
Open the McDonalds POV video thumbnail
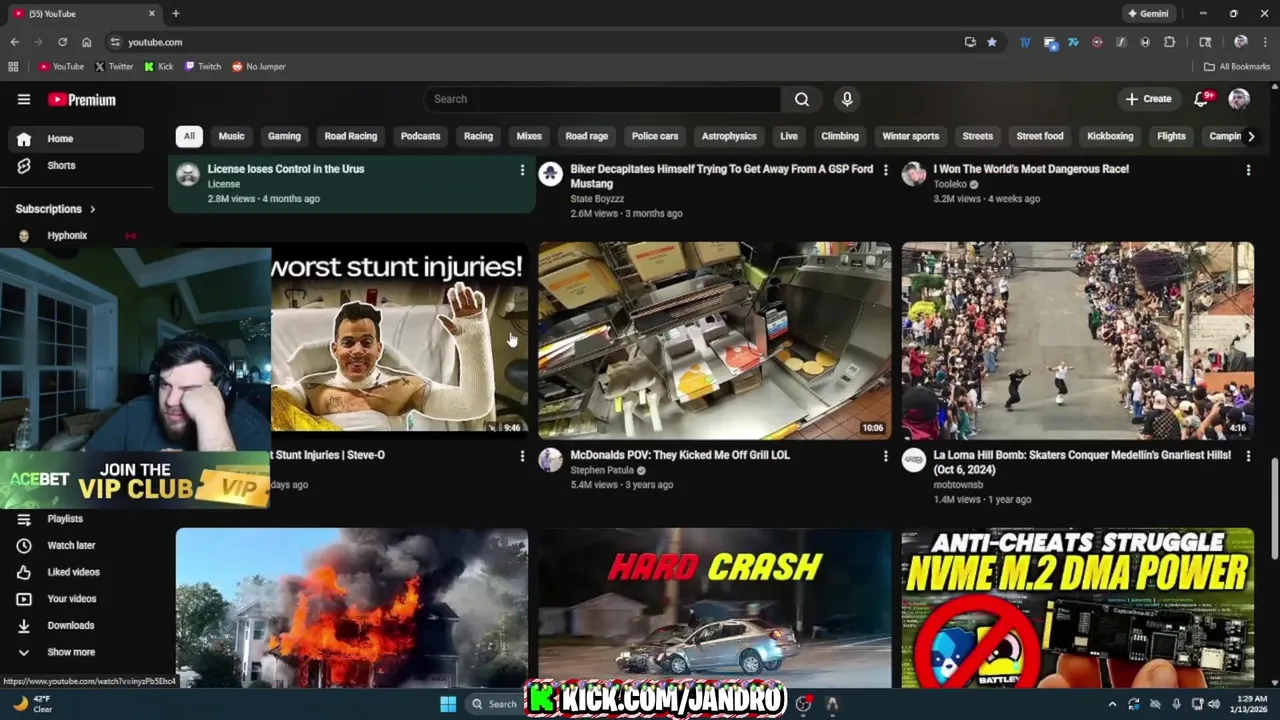(x=714, y=340)
